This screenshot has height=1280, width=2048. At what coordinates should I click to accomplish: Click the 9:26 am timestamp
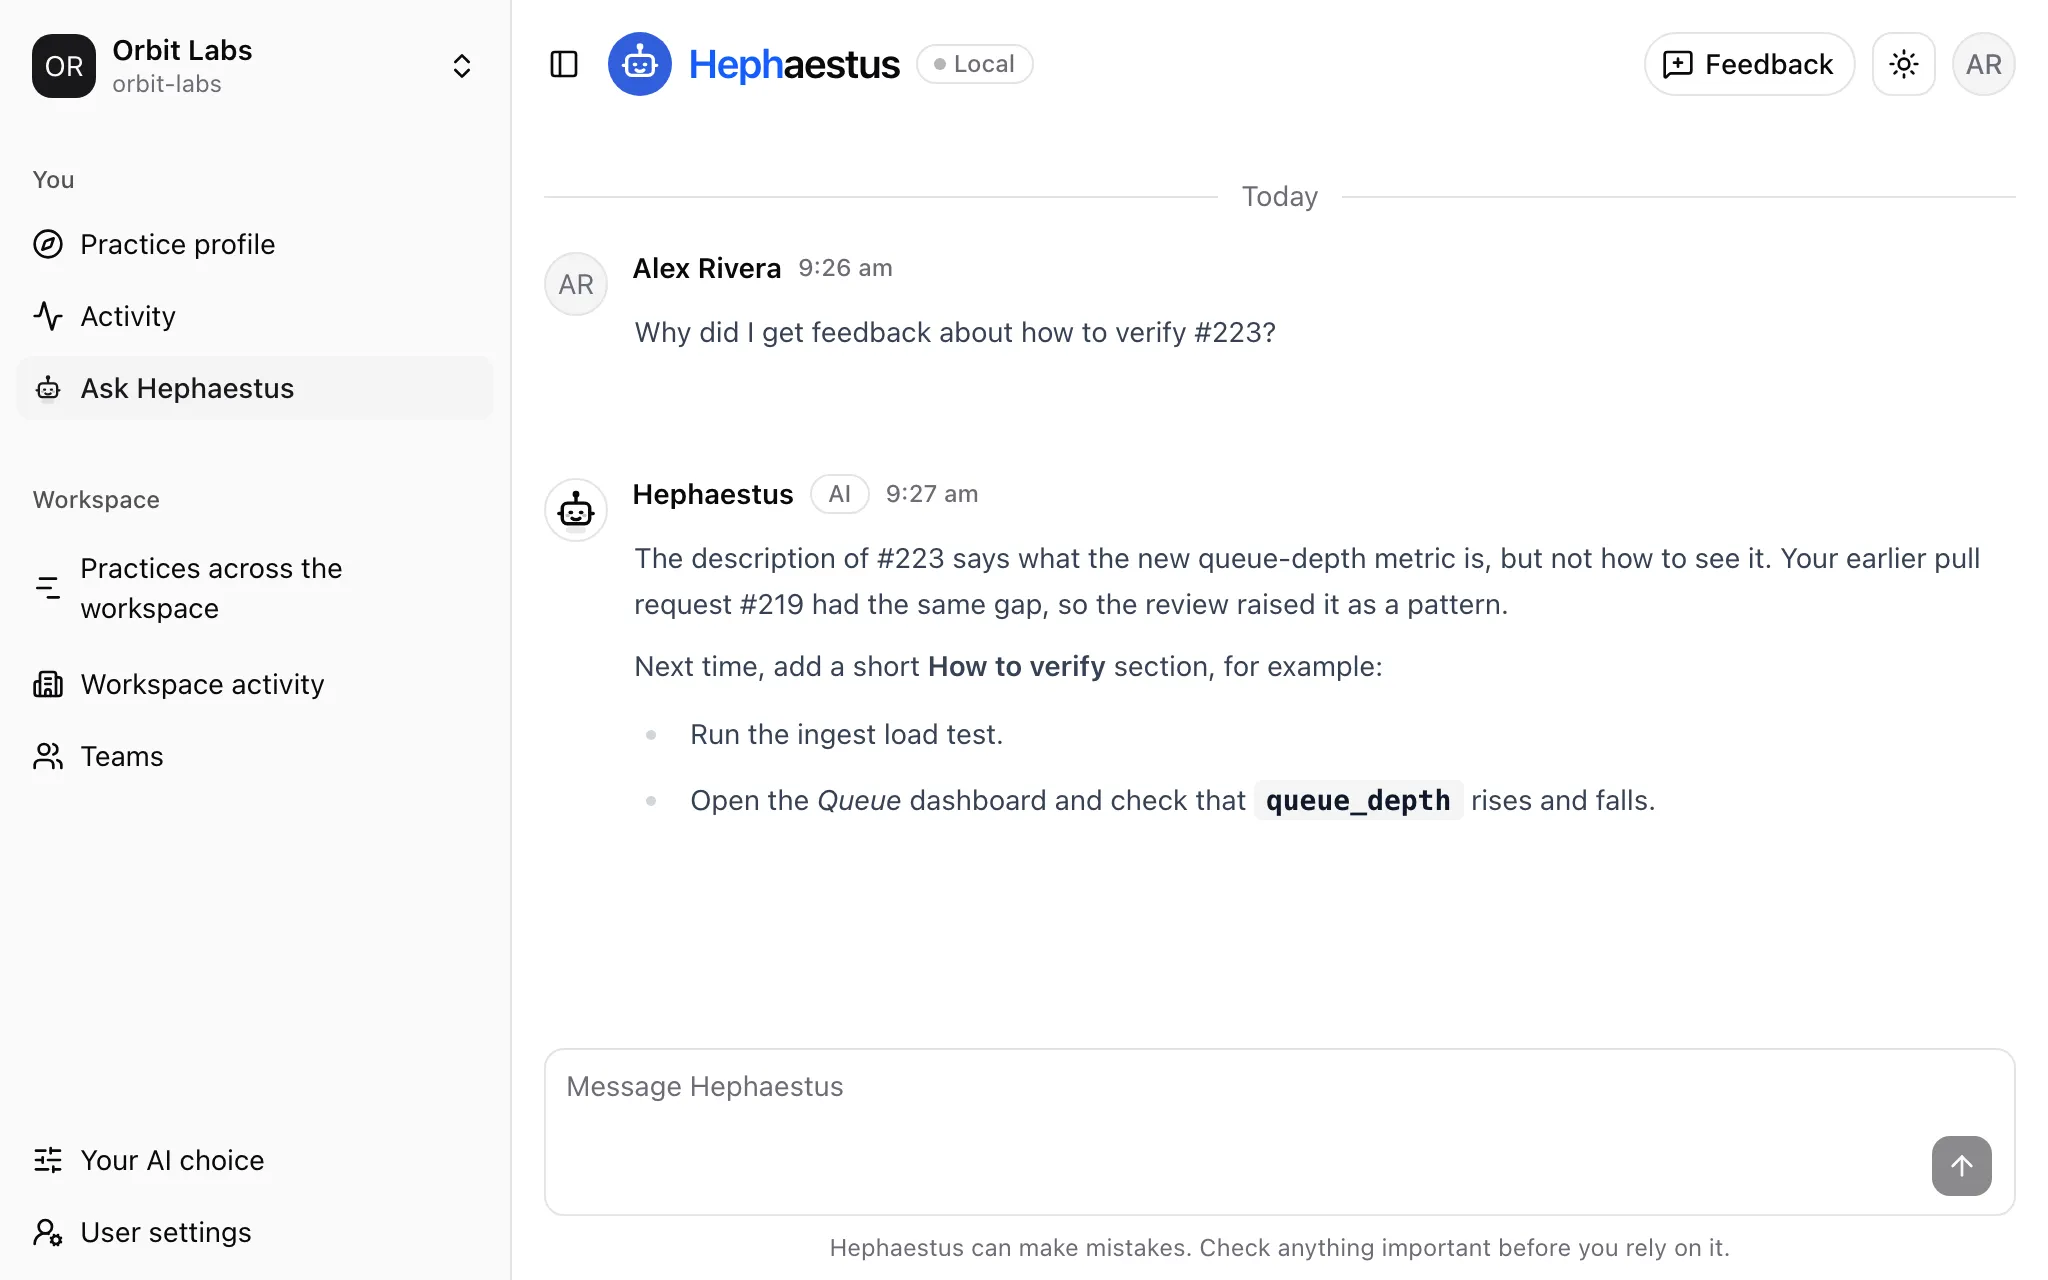point(845,268)
